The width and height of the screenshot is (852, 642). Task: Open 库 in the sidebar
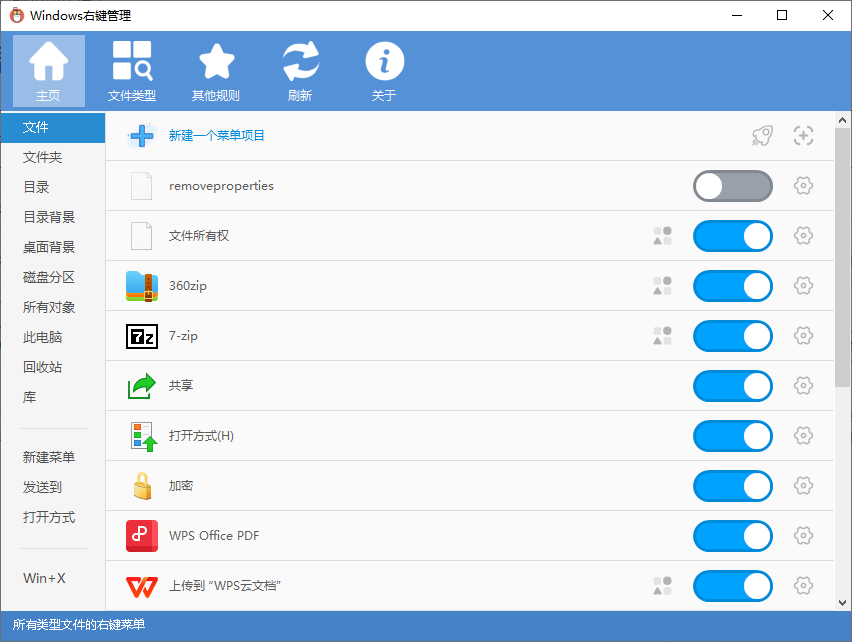53,397
